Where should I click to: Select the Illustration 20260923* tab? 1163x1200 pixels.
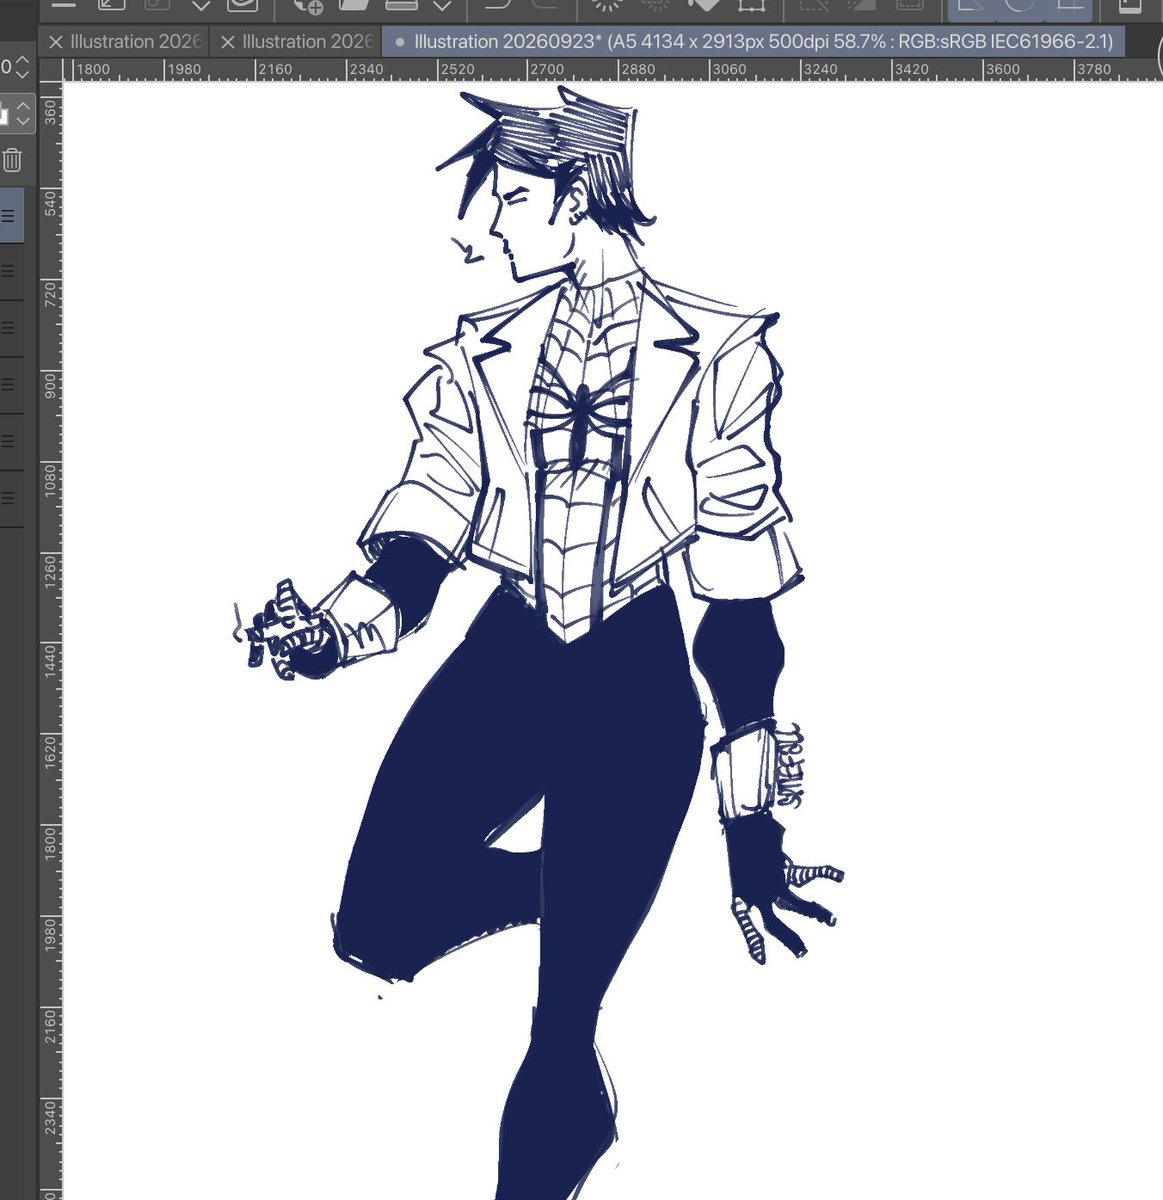pos(755,42)
